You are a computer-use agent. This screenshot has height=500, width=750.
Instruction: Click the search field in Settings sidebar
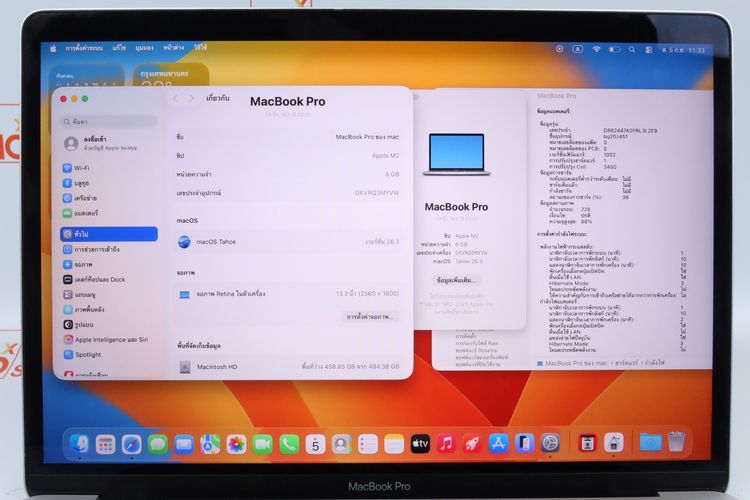[x=109, y=122]
